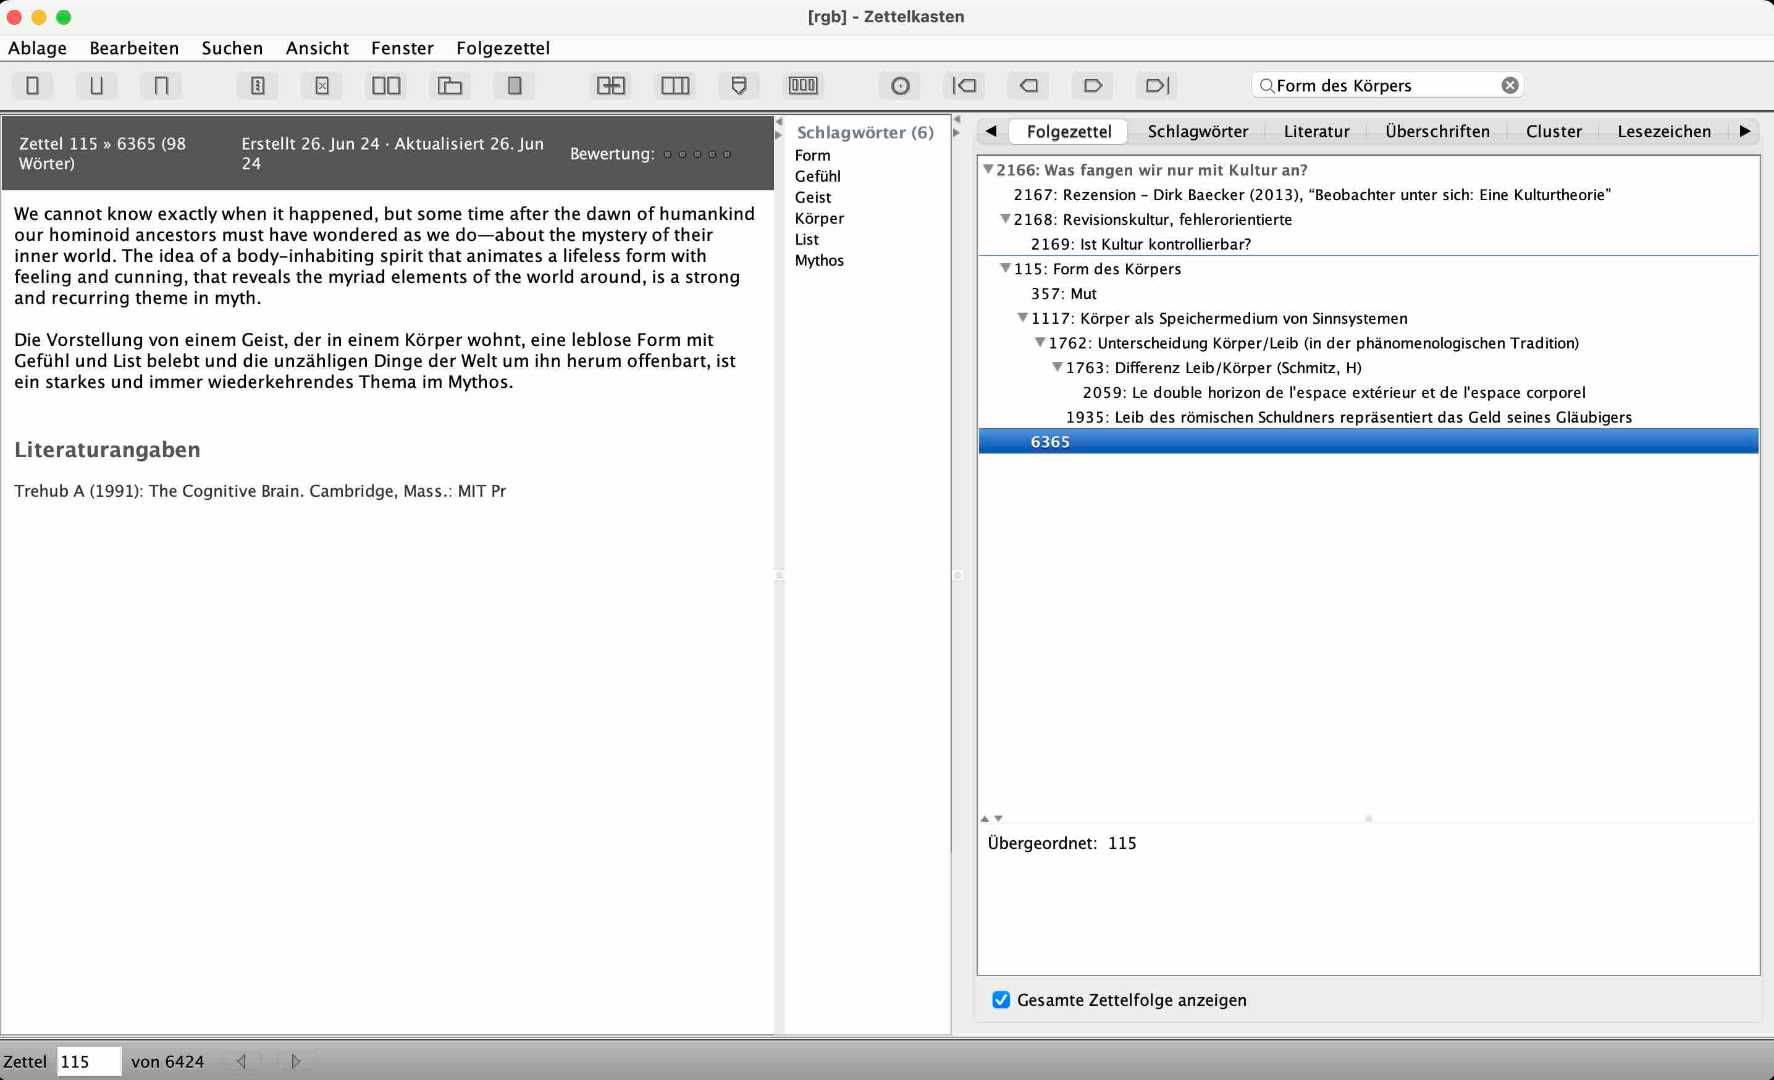
Task: Switch to the Überschriften tab
Action: 1438,131
